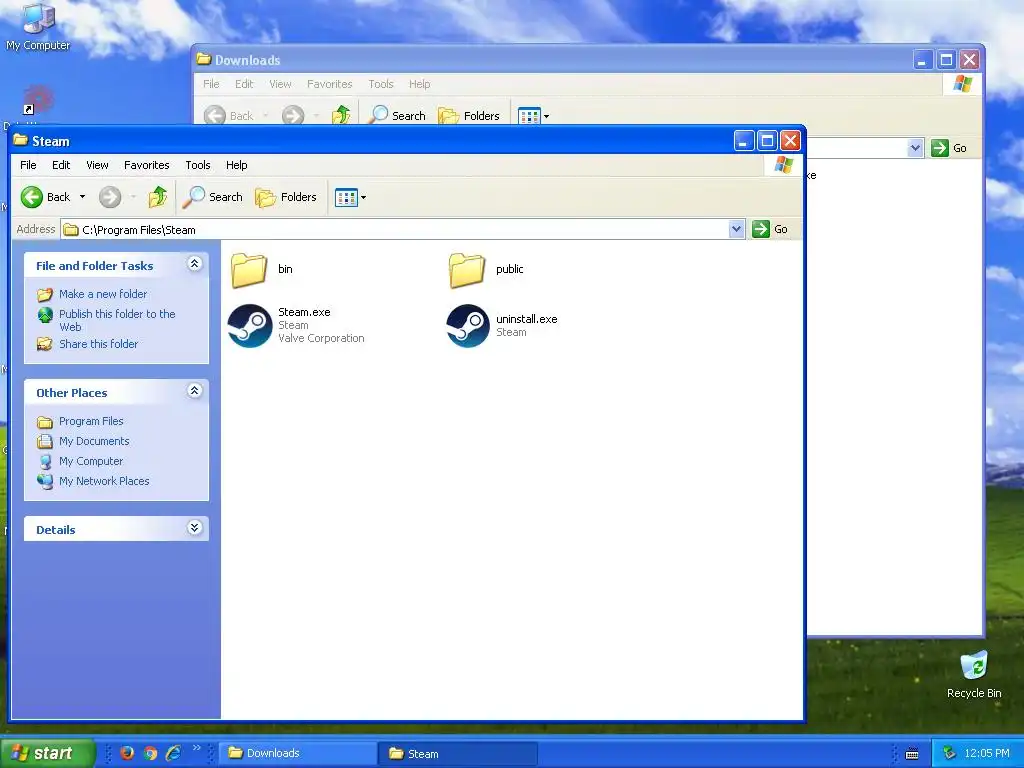Click the Steam window title bar folder icon

[20, 140]
